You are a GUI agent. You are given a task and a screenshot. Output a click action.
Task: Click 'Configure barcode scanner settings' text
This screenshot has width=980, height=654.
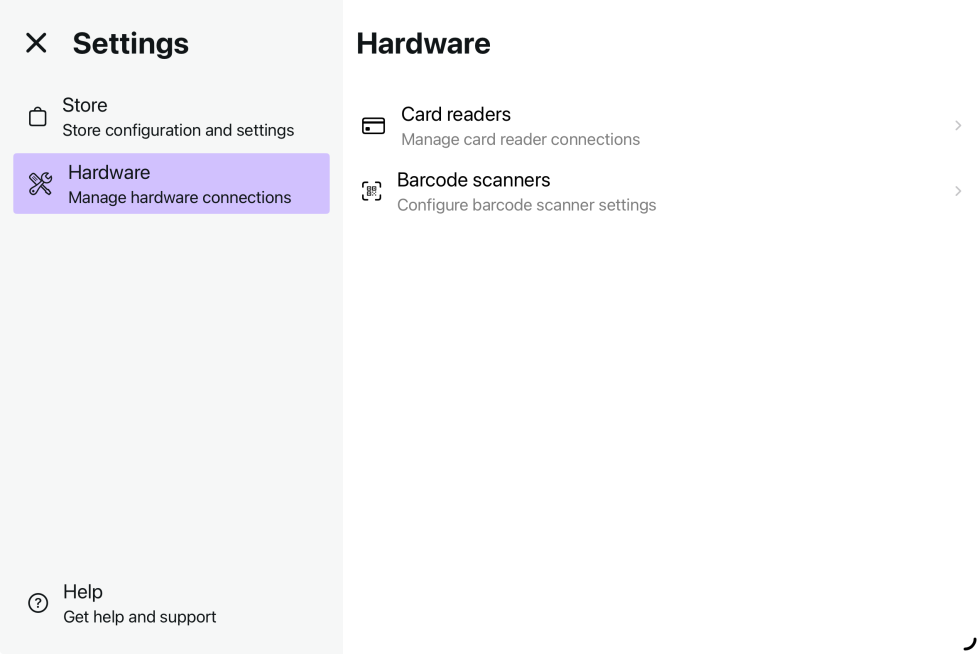pos(527,205)
